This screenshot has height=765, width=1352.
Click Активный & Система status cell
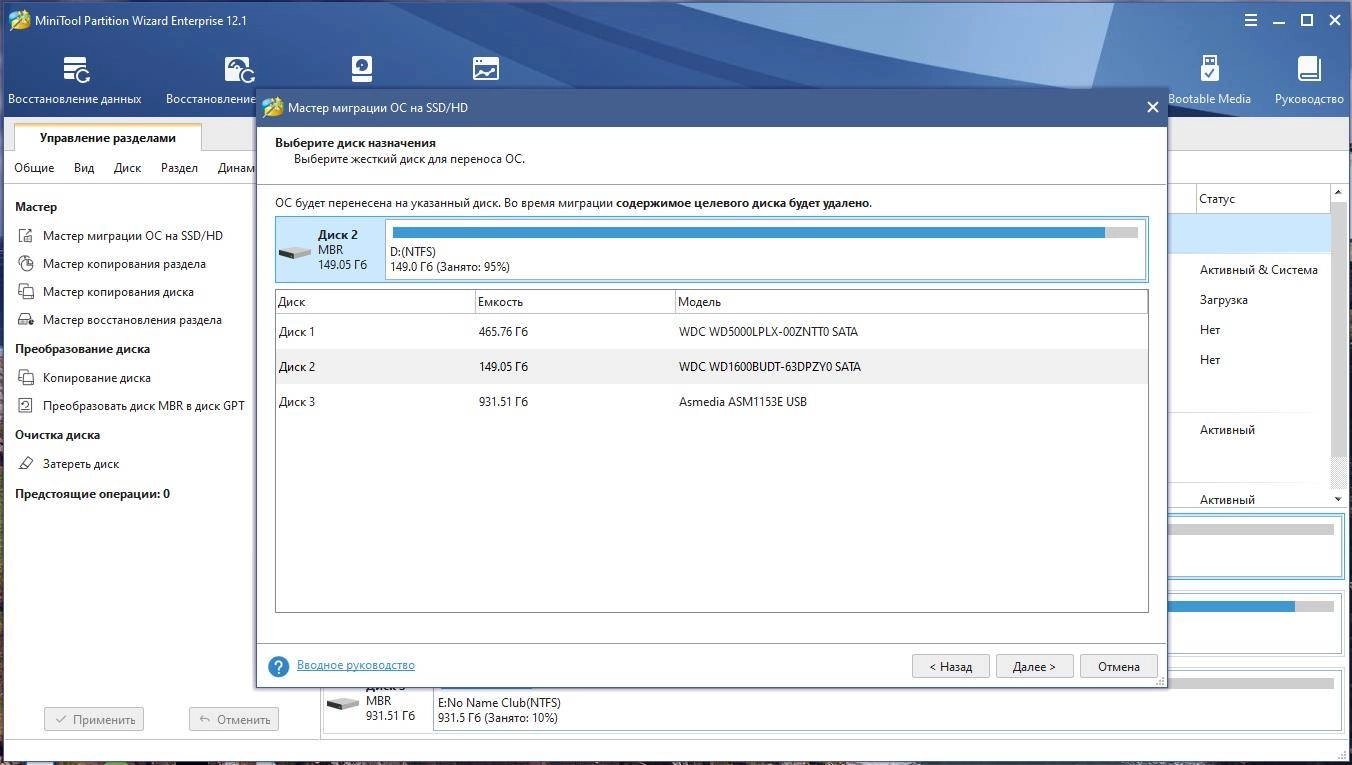(1258, 269)
